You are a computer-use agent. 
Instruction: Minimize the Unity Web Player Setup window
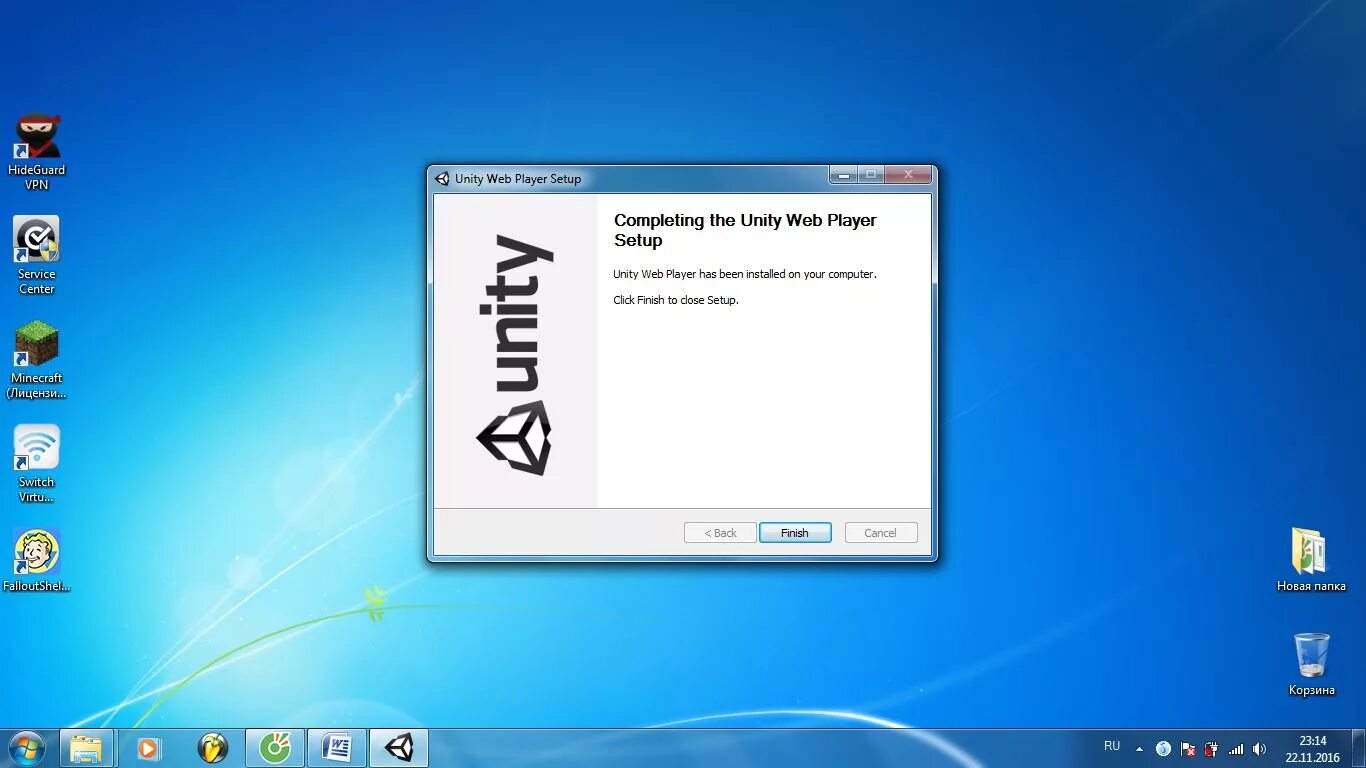point(844,175)
